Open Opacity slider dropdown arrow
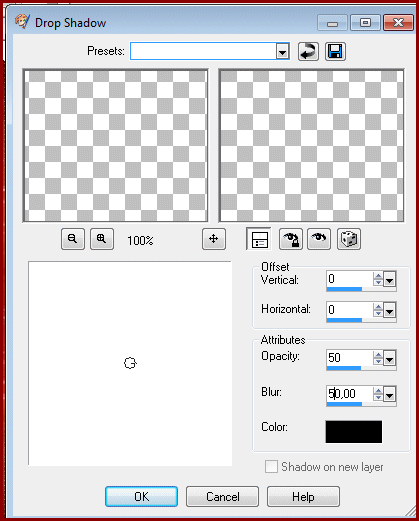 (x=389, y=358)
